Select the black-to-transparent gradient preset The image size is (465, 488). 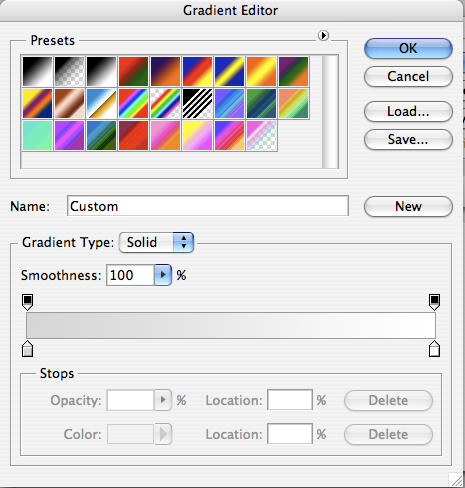(69, 71)
